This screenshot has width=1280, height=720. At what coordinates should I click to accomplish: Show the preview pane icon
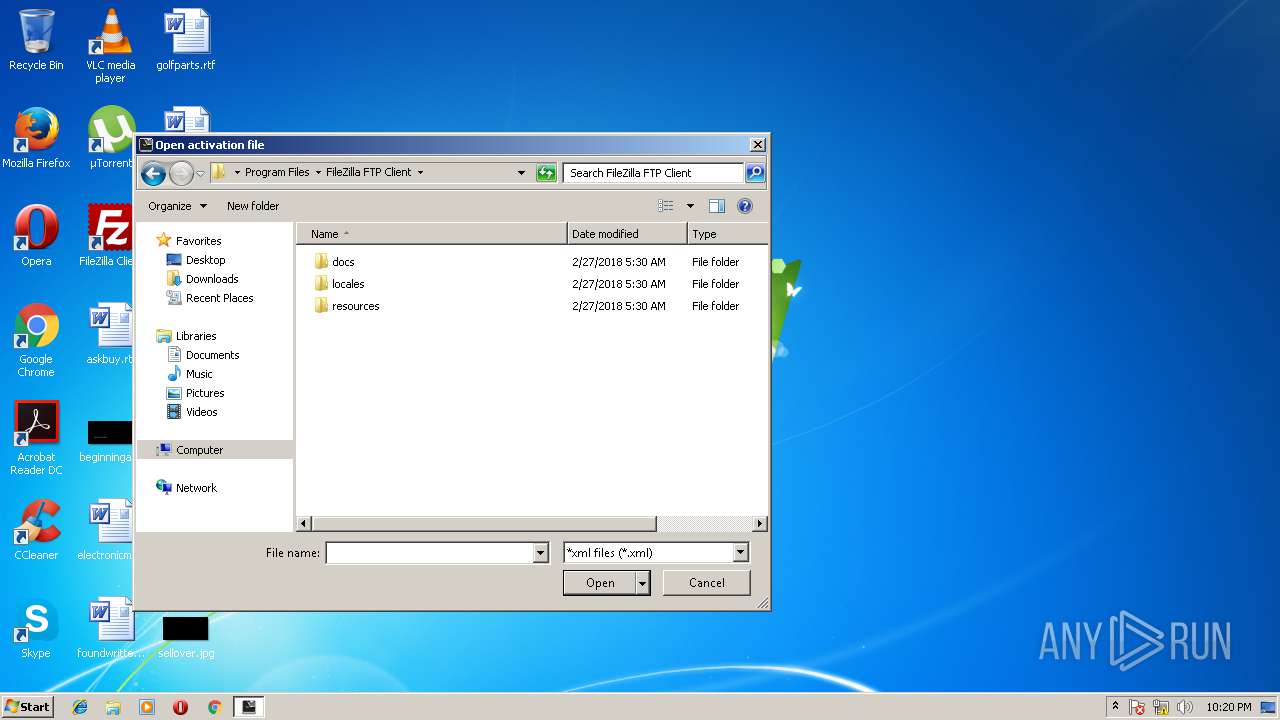click(x=717, y=206)
